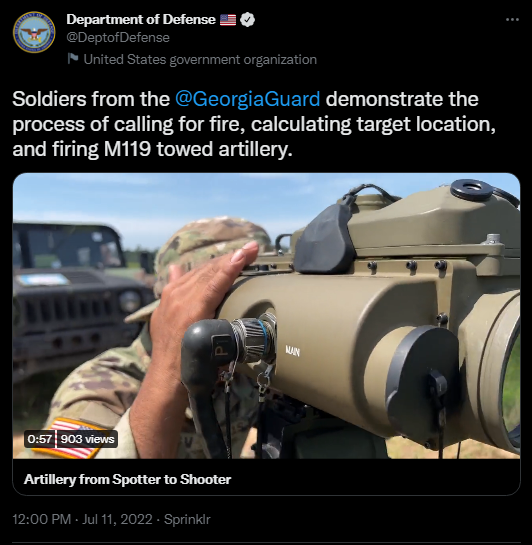Open the @DeptofDefense handle

pyautogui.click(x=118, y=38)
